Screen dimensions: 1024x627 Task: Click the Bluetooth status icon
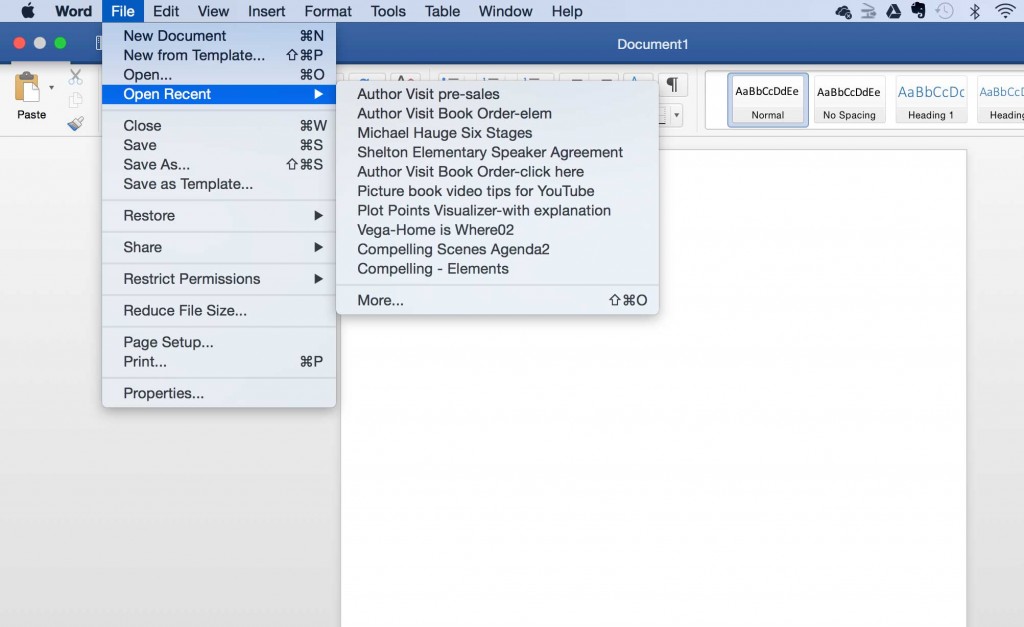pyautogui.click(x=974, y=11)
